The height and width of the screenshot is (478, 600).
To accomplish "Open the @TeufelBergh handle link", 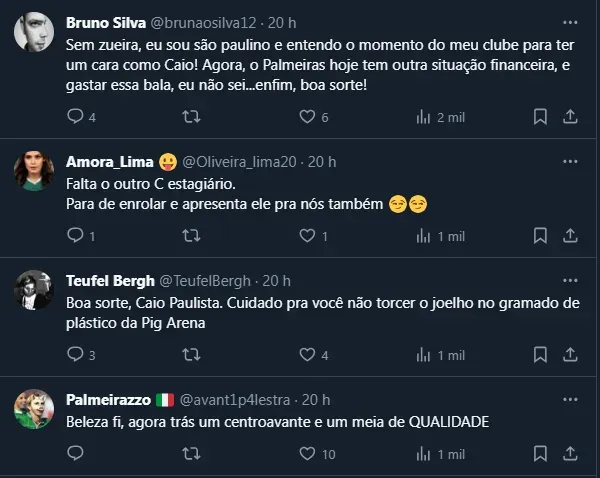I will (208, 281).
